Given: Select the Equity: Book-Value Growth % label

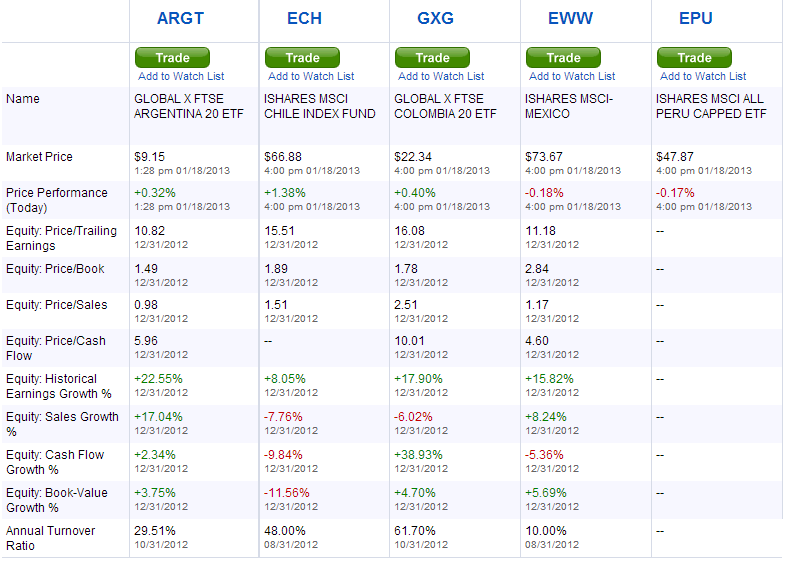Looking at the screenshot, I should pyautogui.click(x=57, y=501).
